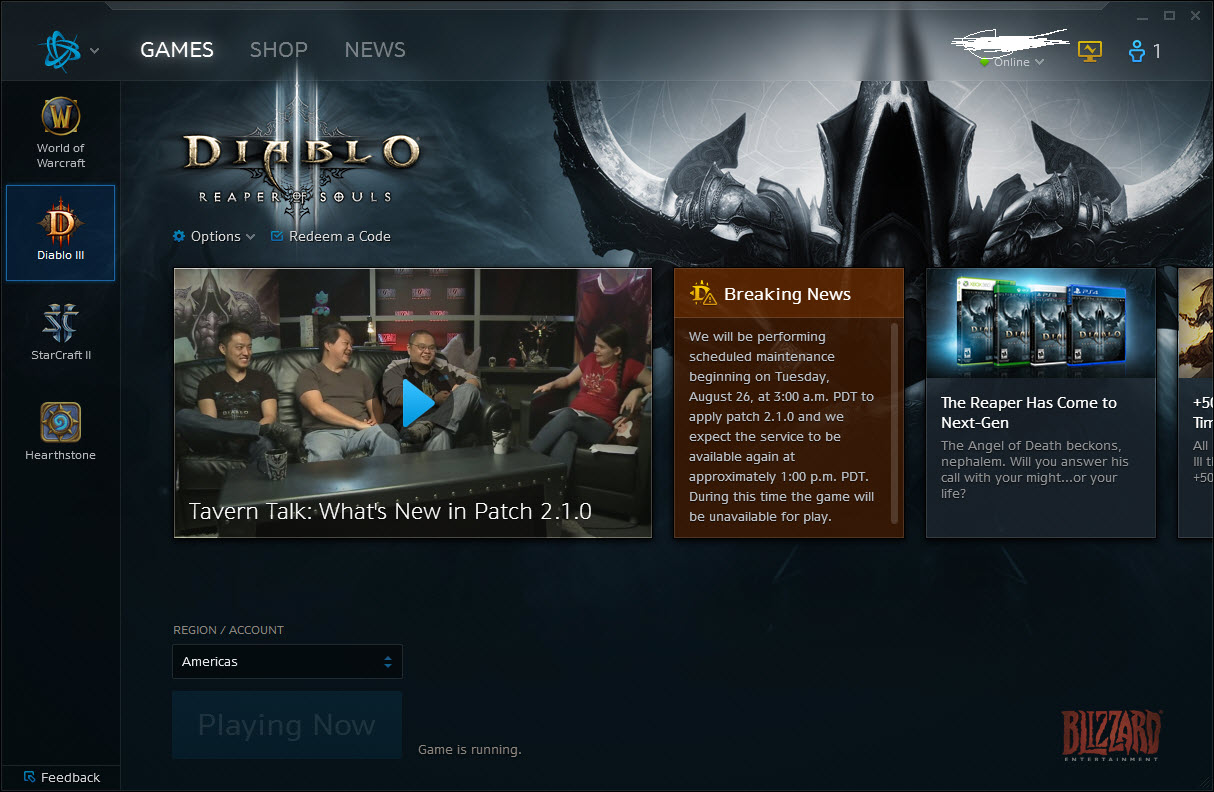Expand the chevron beside the Battle.net logo
The height and width of the screenshot is (792, 1214).
point(95,51)
